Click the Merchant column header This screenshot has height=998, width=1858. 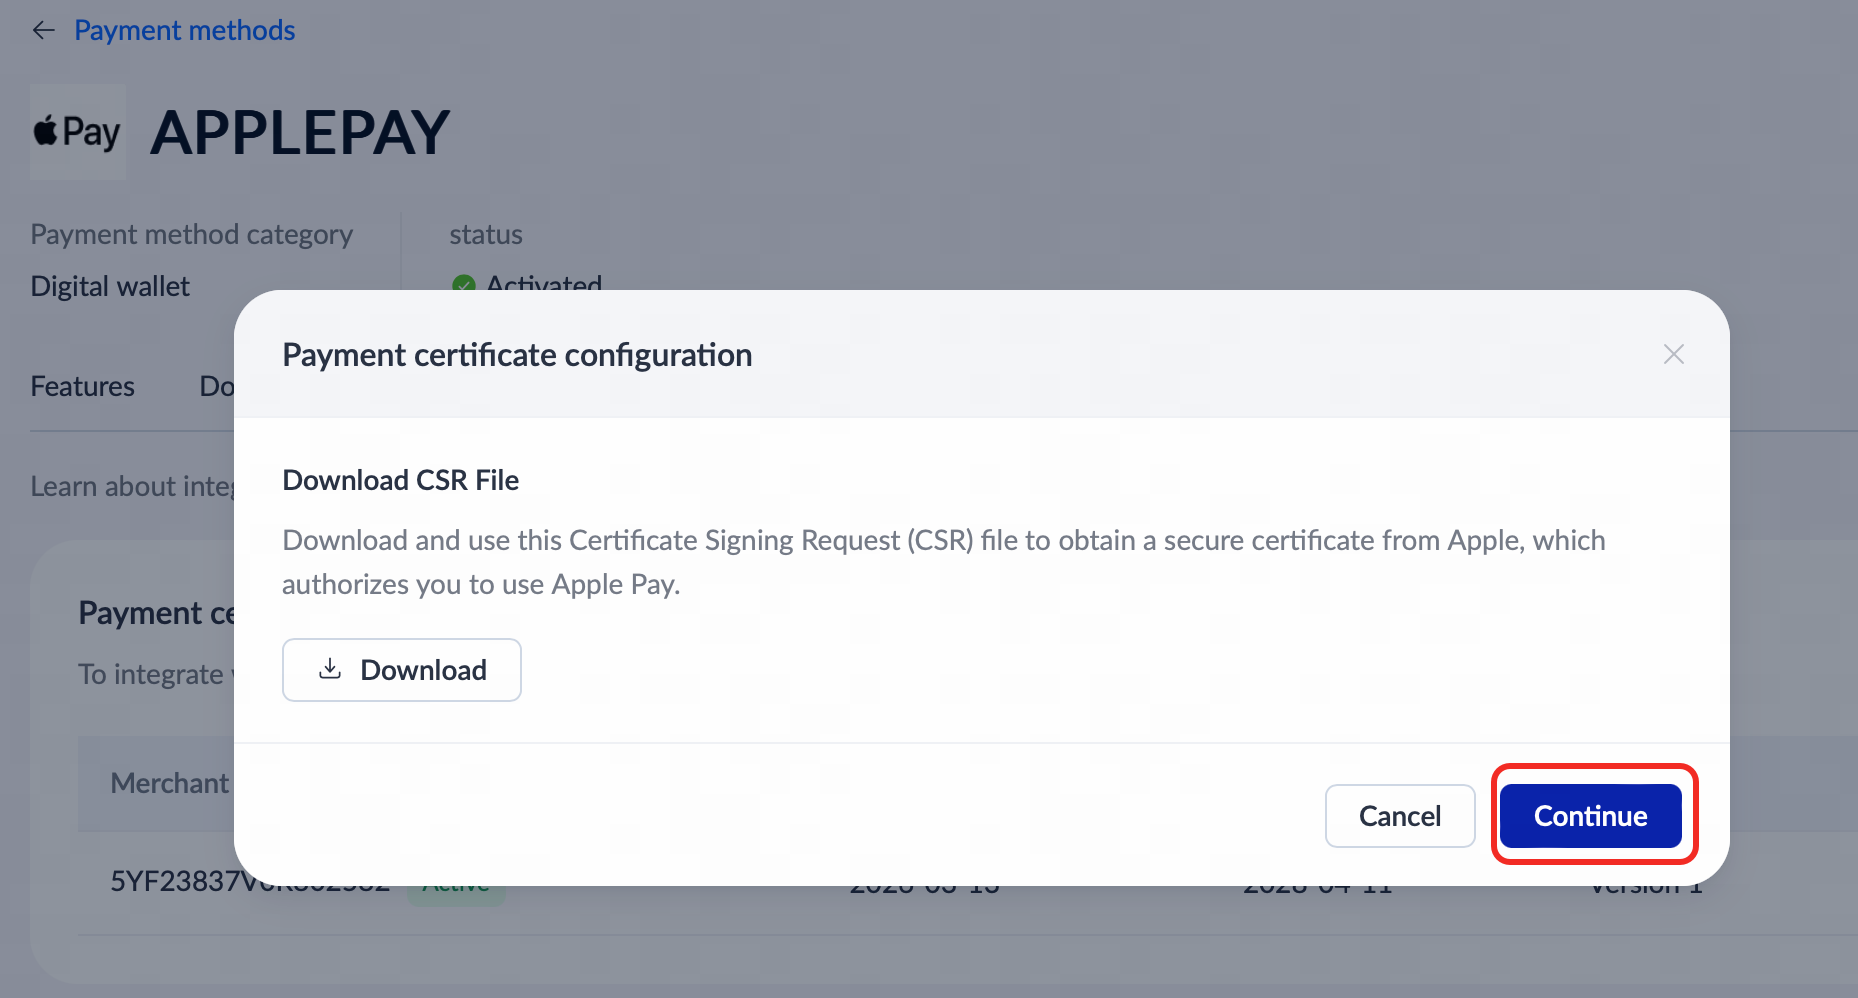click(169, 783)
